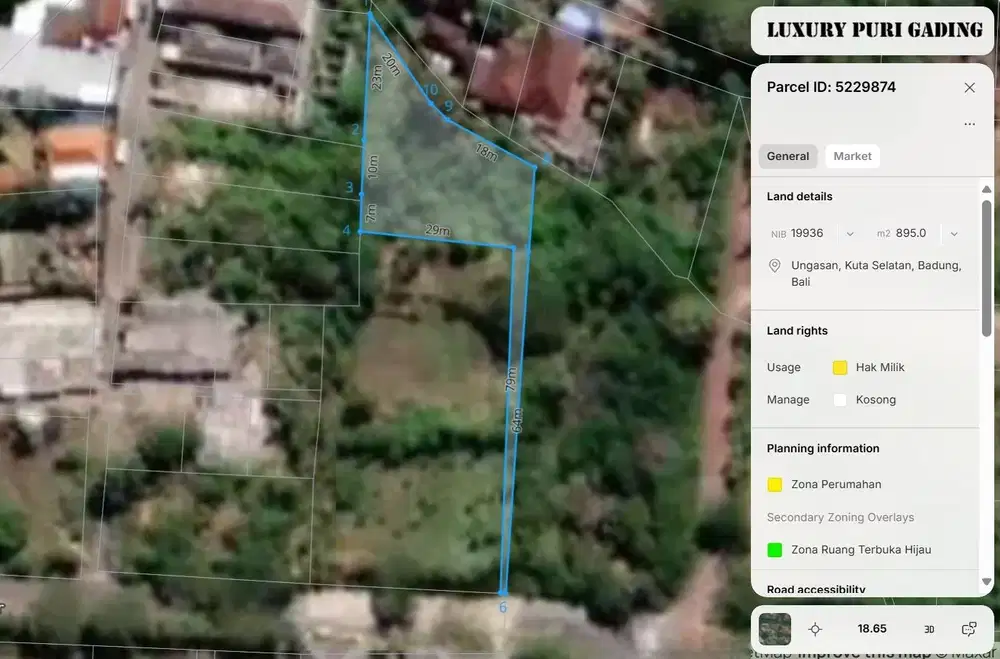The width and height of the screenshot is (1000, 659).
Task: Click the white Kosong manage swatch
Action: pos(840,400)
